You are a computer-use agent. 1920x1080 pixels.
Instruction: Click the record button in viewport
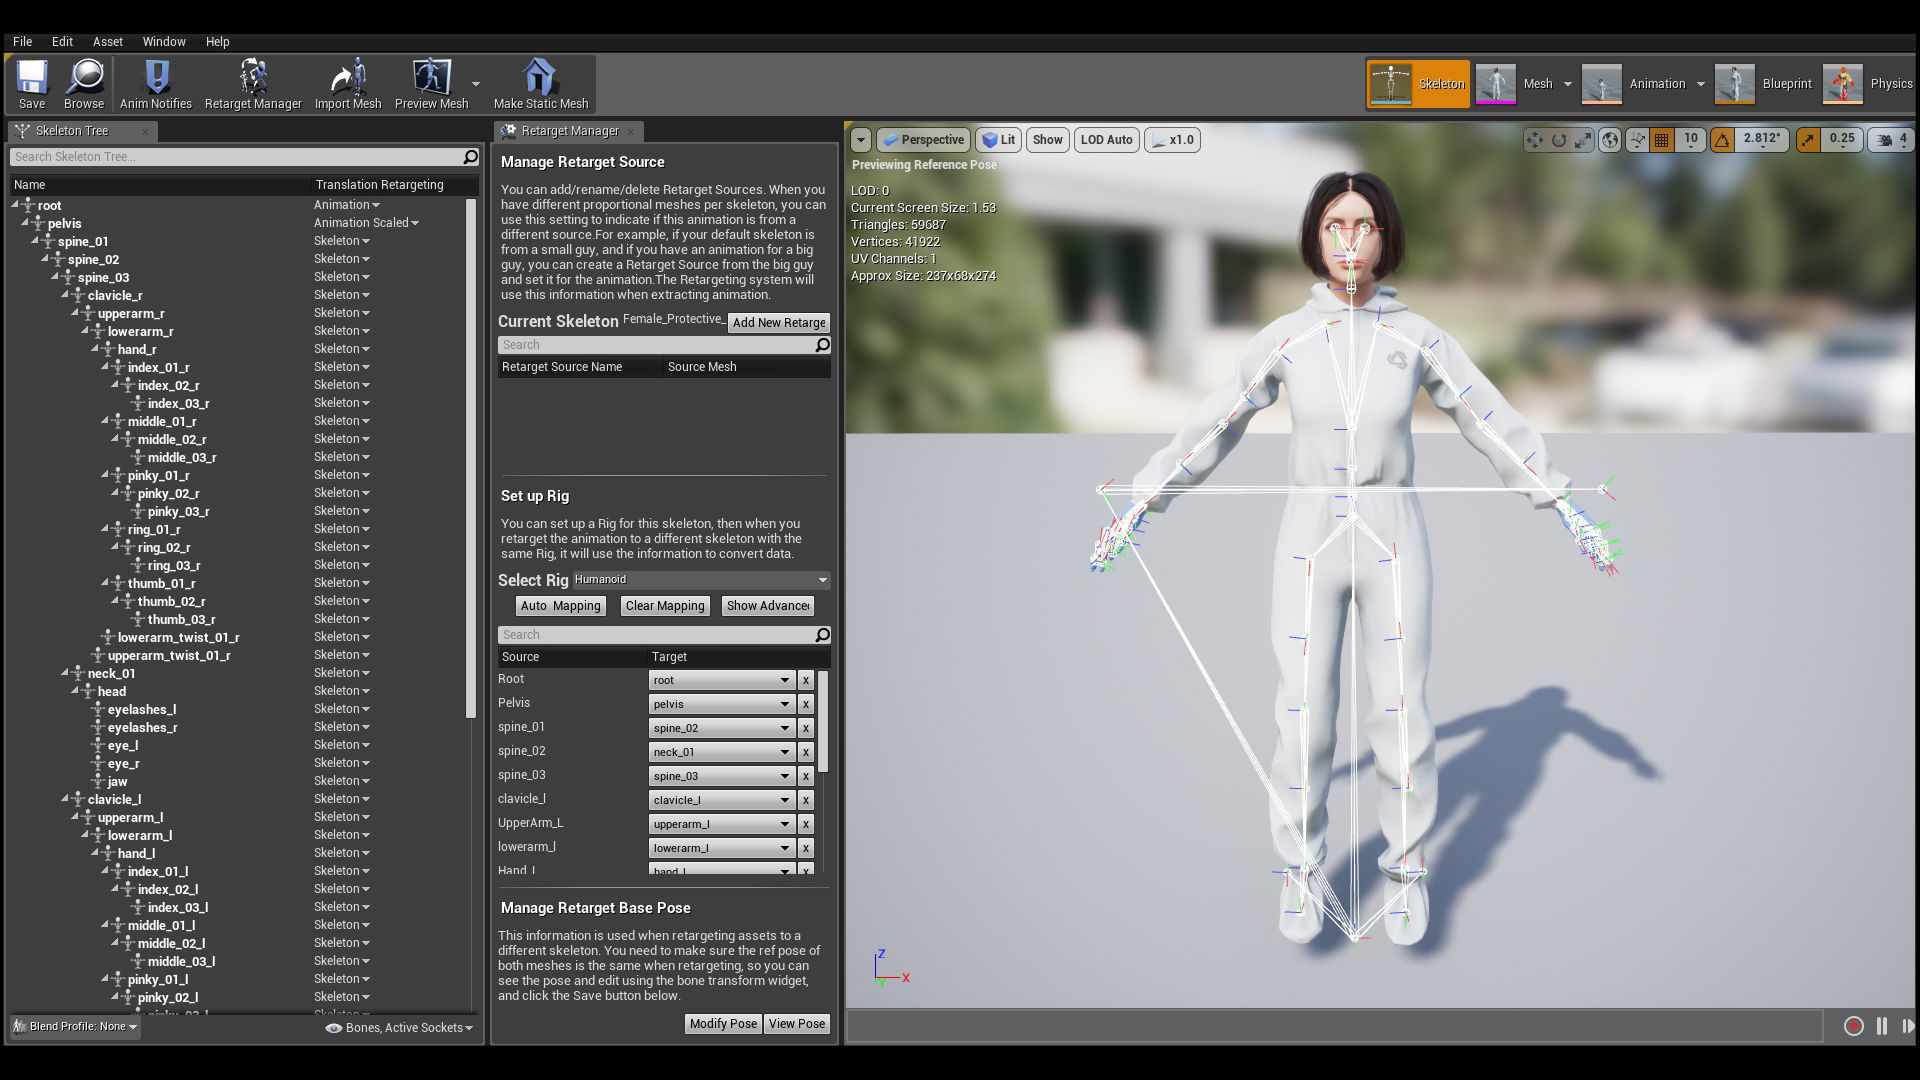pyautogui.click(x=1853, y=1026)
